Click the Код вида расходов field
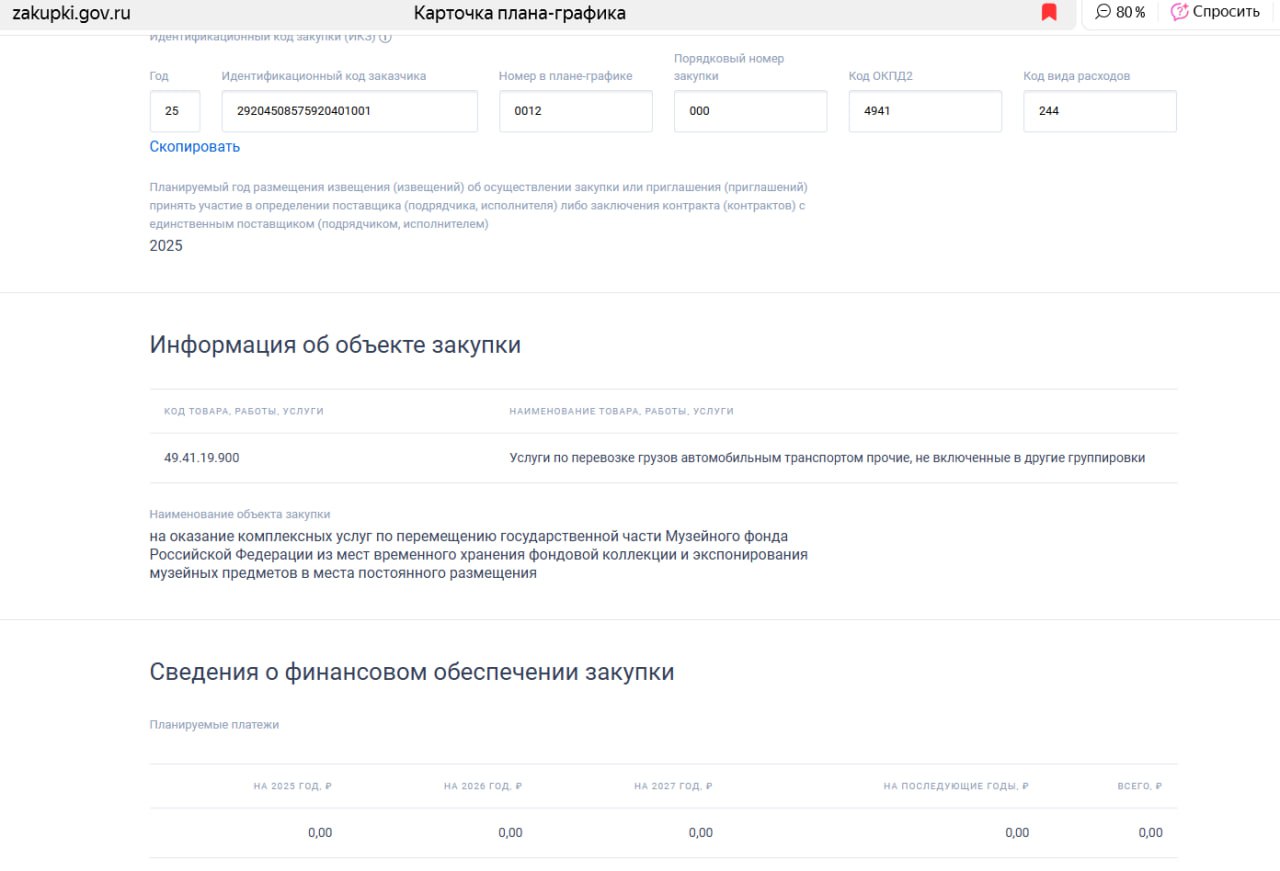The height and width of the screenshot is (871, 1280). tap(1099, 111)
